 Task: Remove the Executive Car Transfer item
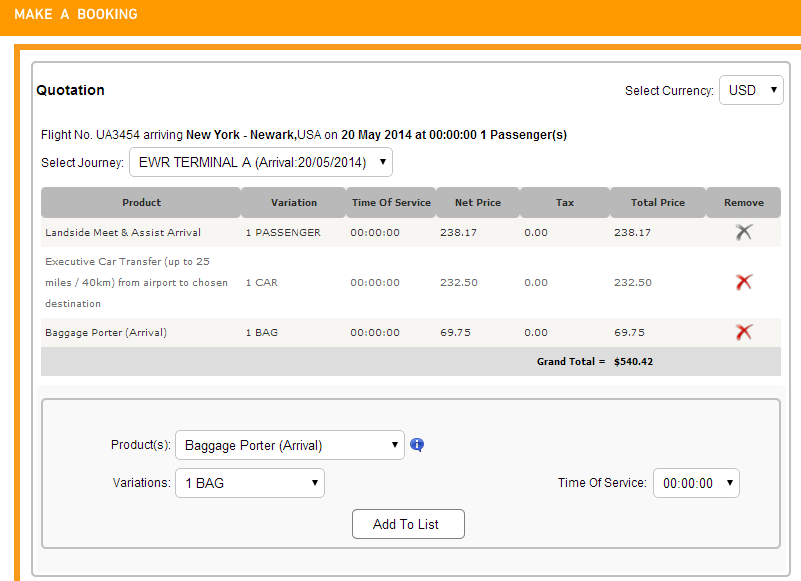click(744, 282)
